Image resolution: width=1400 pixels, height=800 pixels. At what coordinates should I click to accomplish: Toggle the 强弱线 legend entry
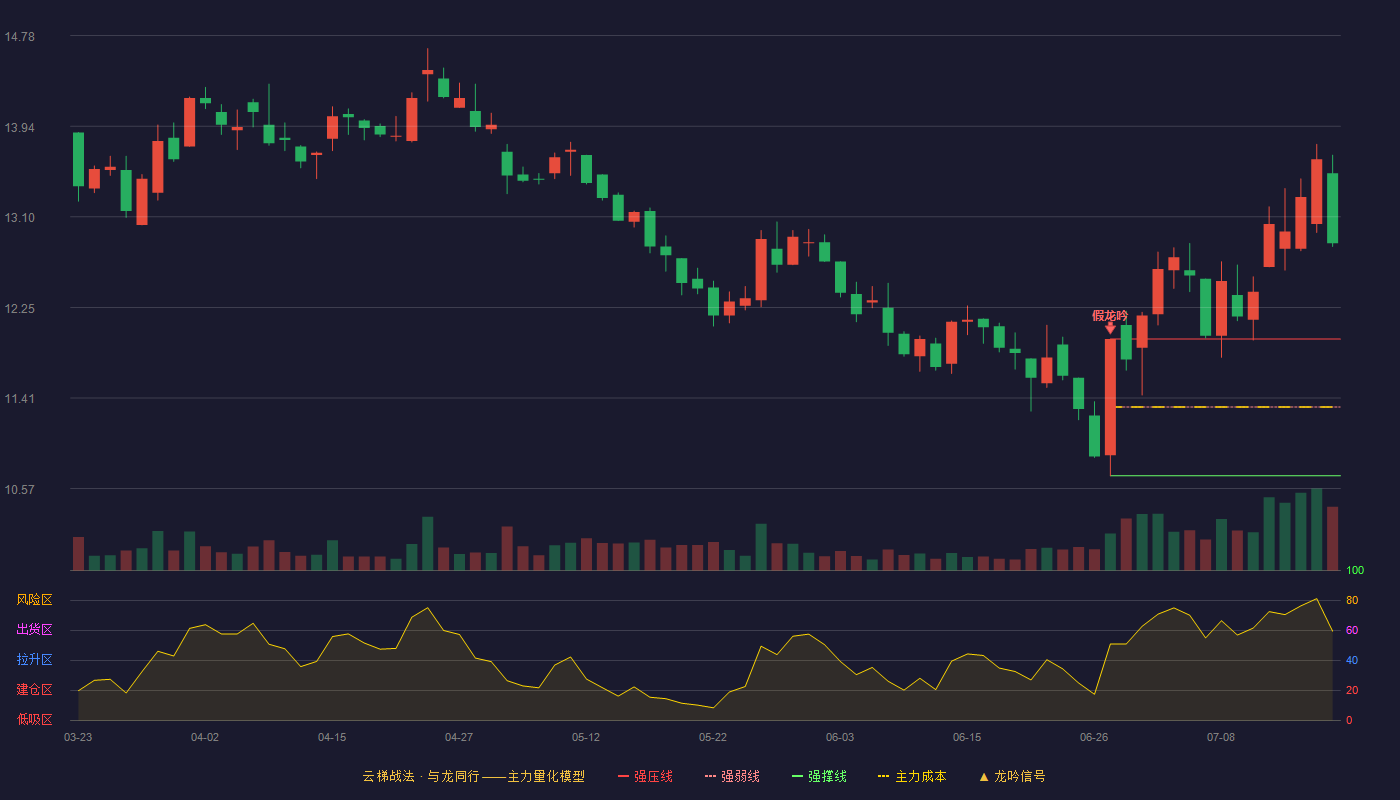pyautogui.click(x=732, y=776)
